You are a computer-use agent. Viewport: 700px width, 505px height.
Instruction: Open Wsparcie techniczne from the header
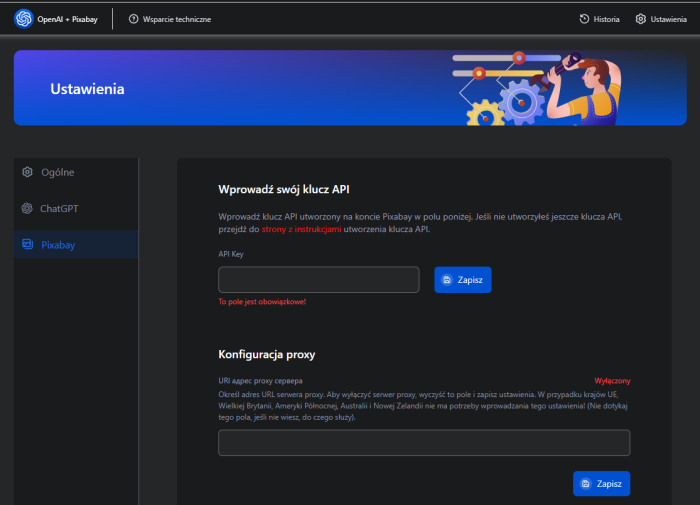pos(175,19)
